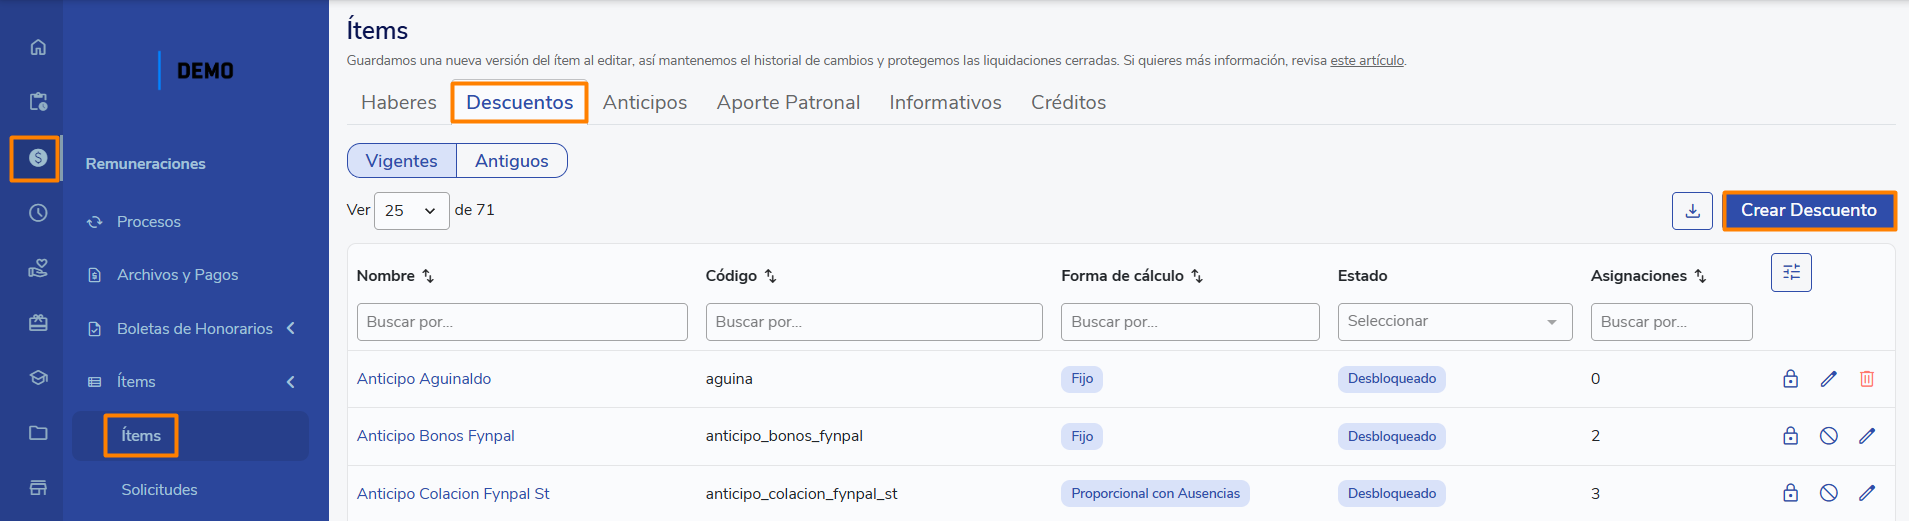Switch to Antiguos view
1909x521 pixels.
511,161
